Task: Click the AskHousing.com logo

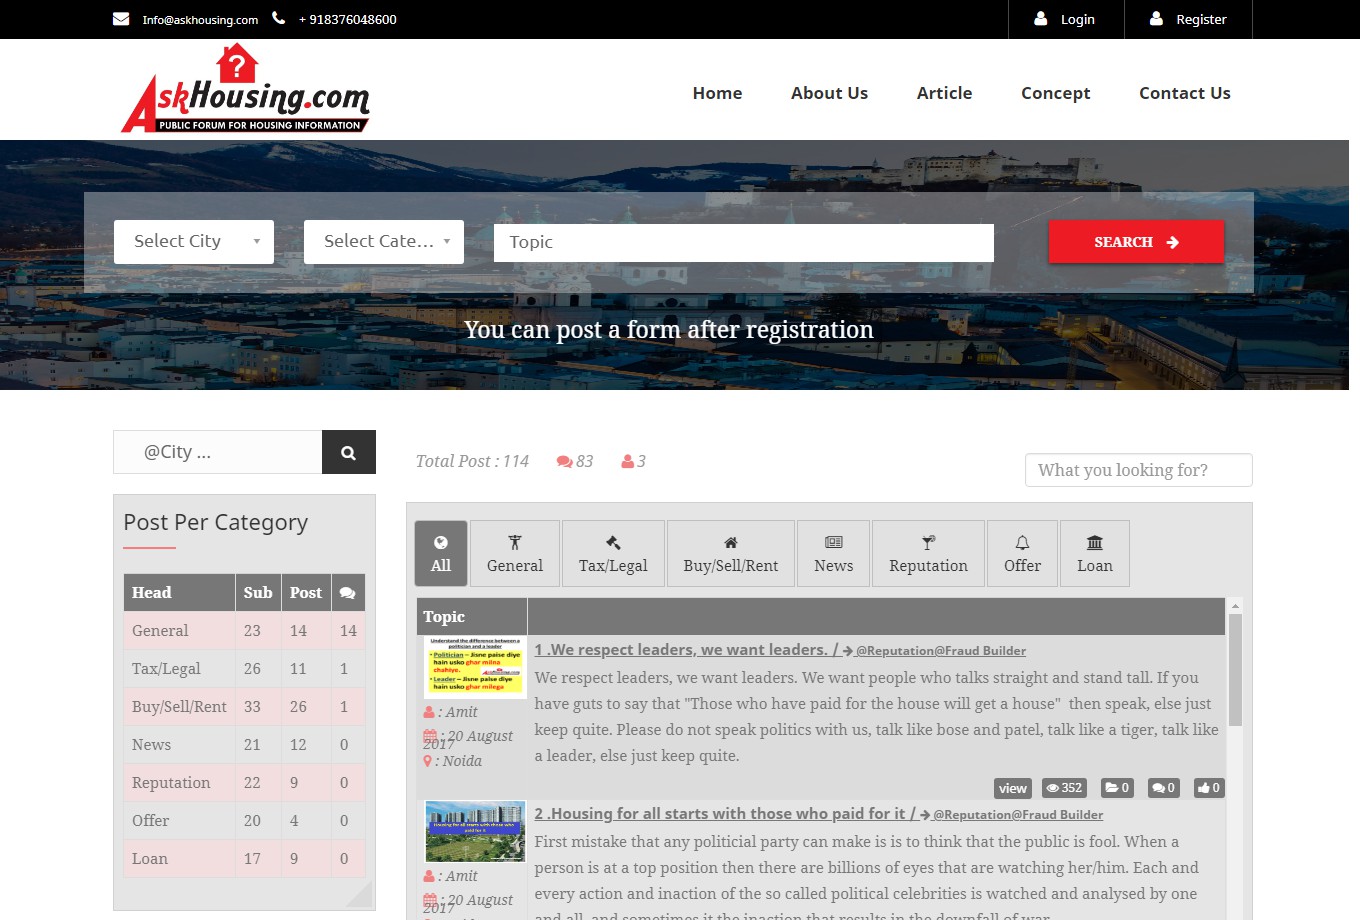Action: coord(245,89)
